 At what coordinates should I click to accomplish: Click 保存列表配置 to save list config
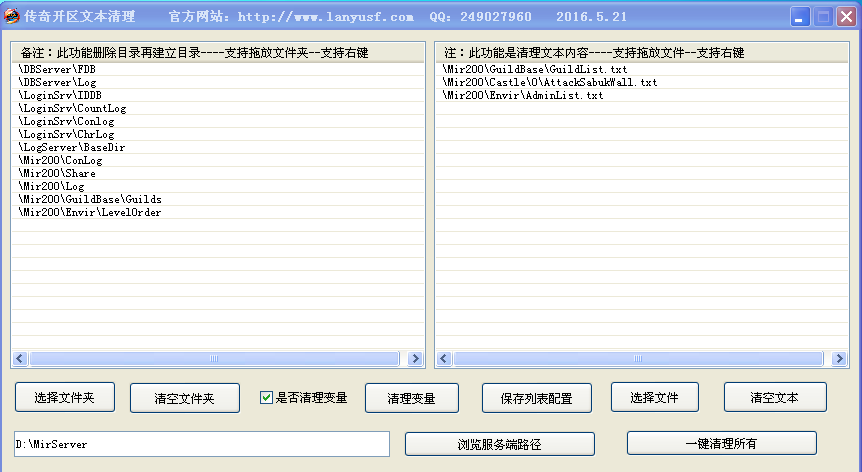point(536,398)
